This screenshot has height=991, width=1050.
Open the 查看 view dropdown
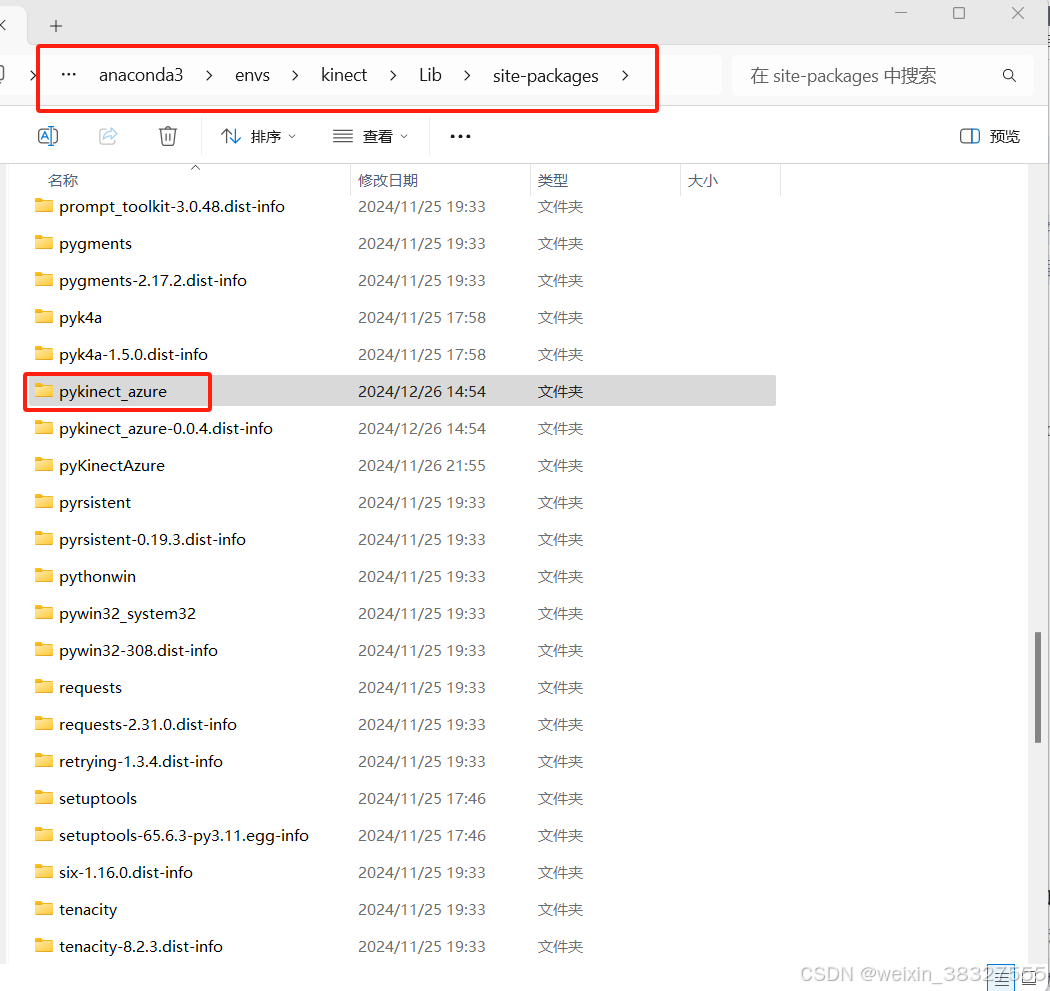(370, 135)
